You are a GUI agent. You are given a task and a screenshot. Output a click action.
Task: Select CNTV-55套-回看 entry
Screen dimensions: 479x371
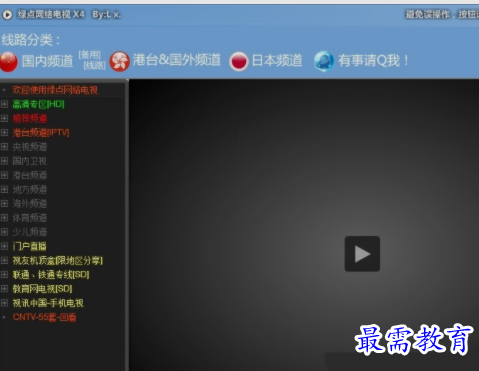44,317
